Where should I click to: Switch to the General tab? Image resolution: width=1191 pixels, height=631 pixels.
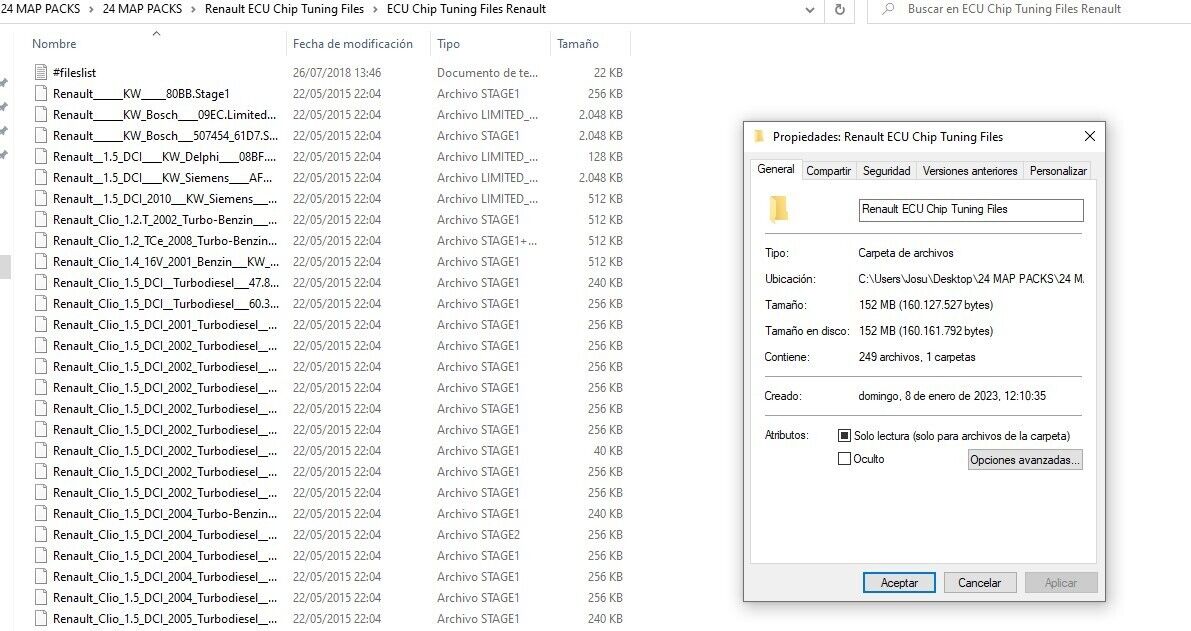[776, 169]
